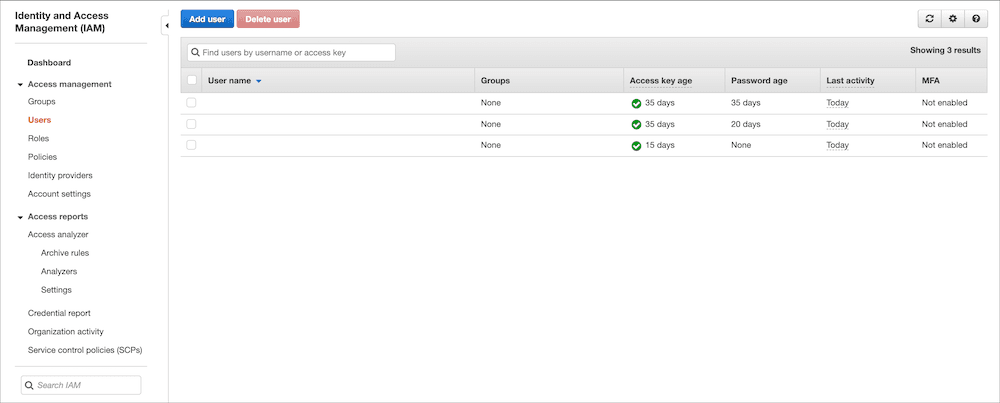Screen dimensions: 1000x403
Task: Collapse the Access management section
Action: coord(20,85)
